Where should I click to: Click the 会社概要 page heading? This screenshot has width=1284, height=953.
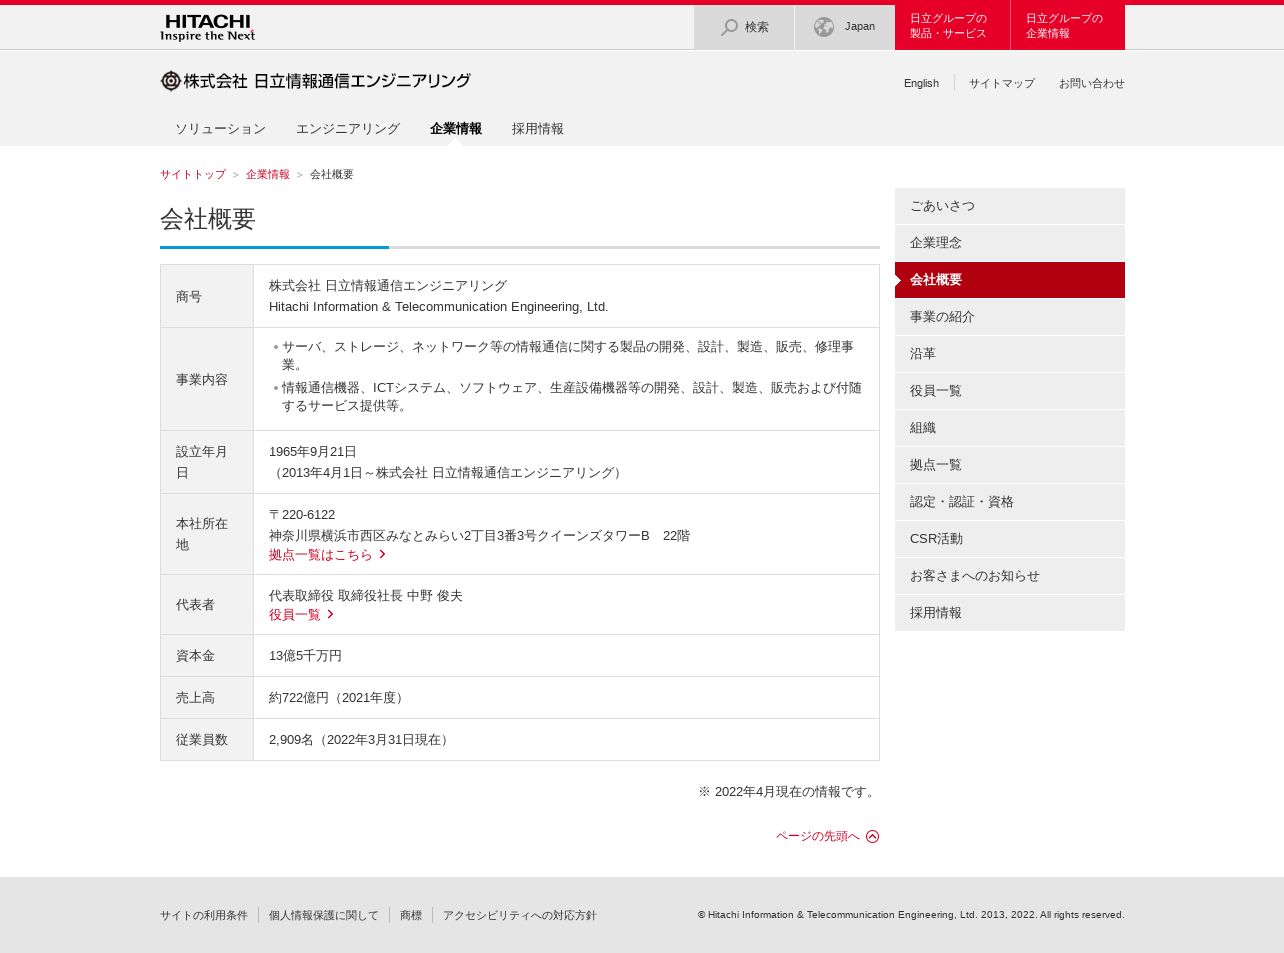(208, 219)
